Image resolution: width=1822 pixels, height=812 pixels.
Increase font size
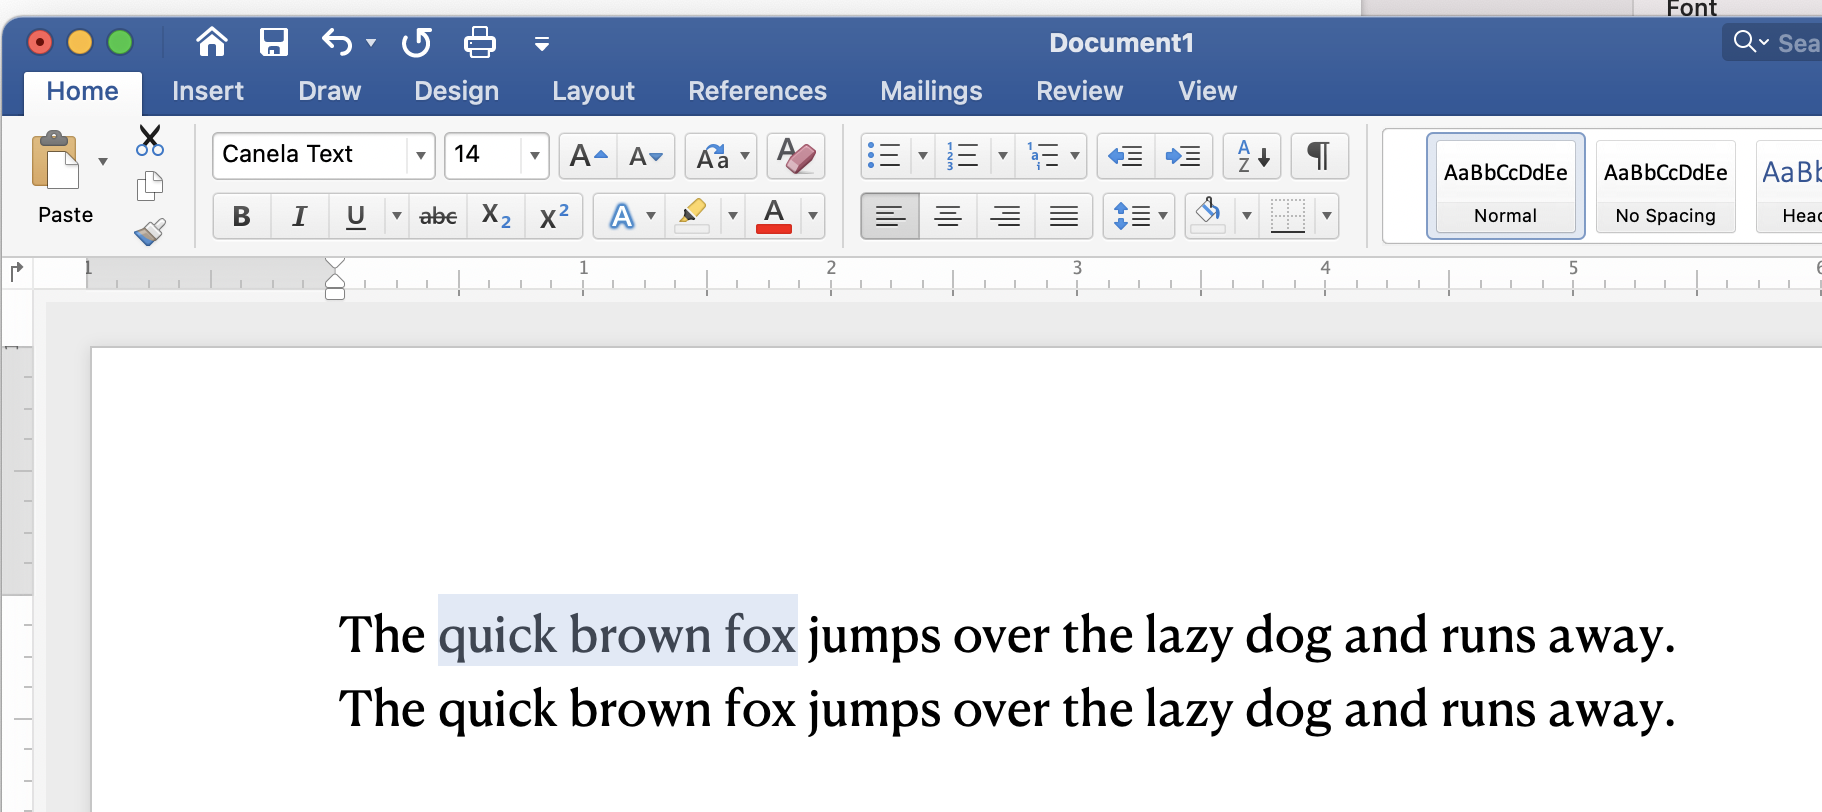(588, 156)
